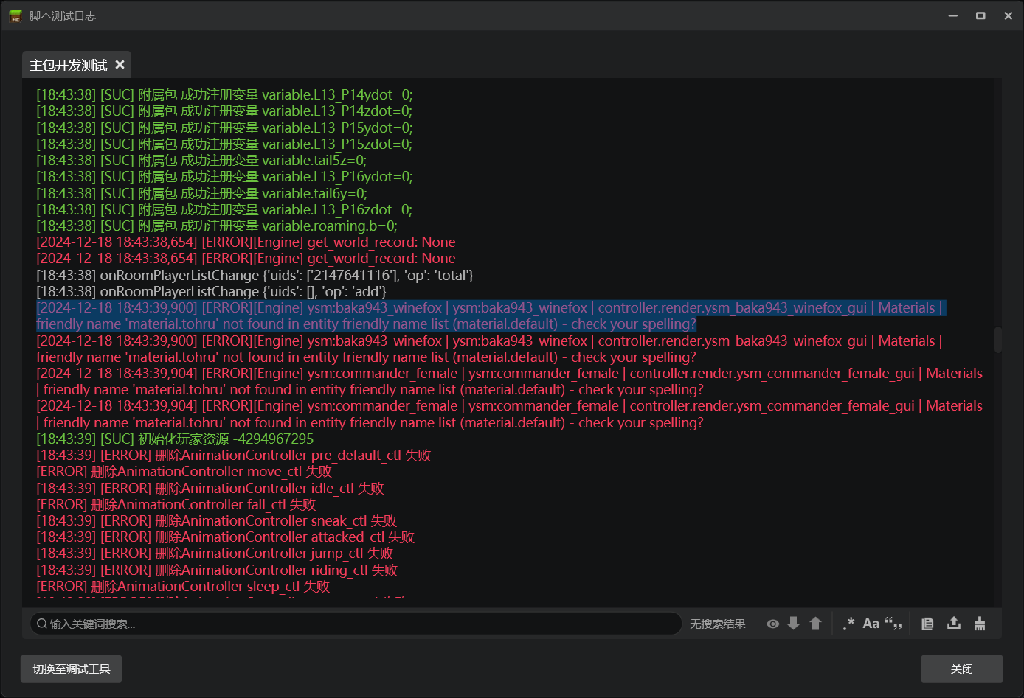Toggle case-sensitive Aa matching

coord(871,624)
